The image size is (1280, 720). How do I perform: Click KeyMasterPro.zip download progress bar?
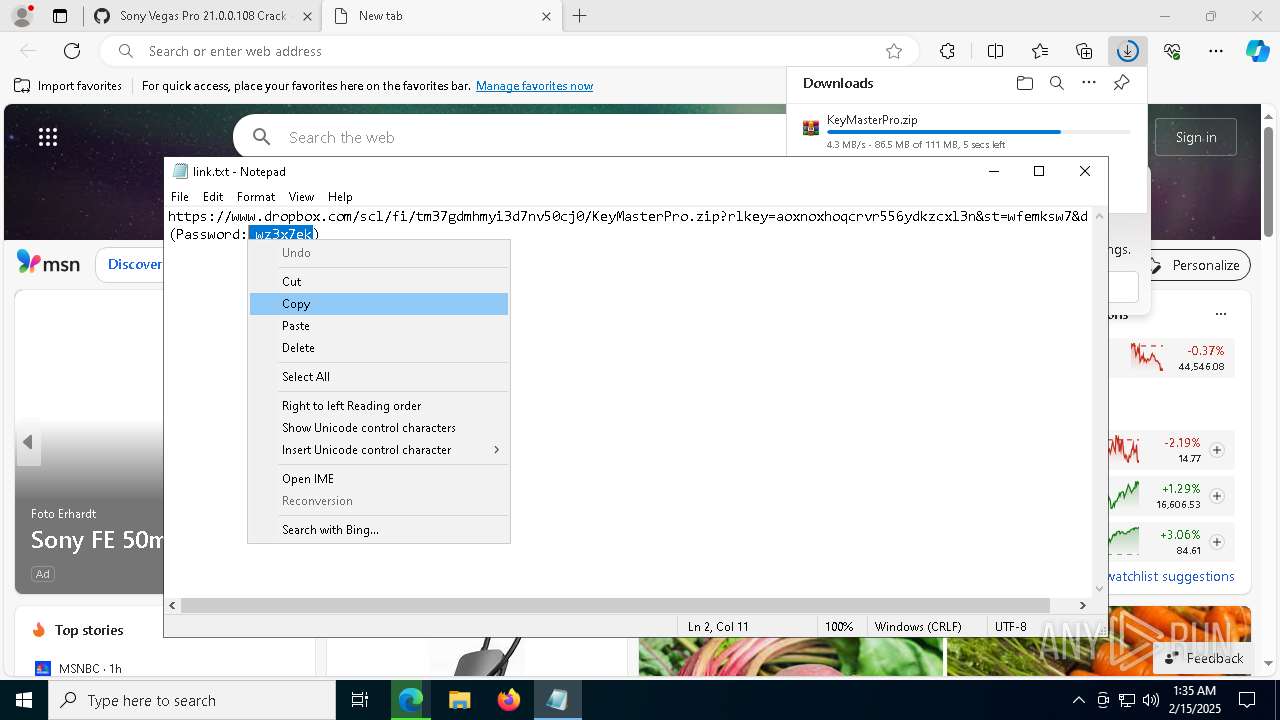click(978, 132)
